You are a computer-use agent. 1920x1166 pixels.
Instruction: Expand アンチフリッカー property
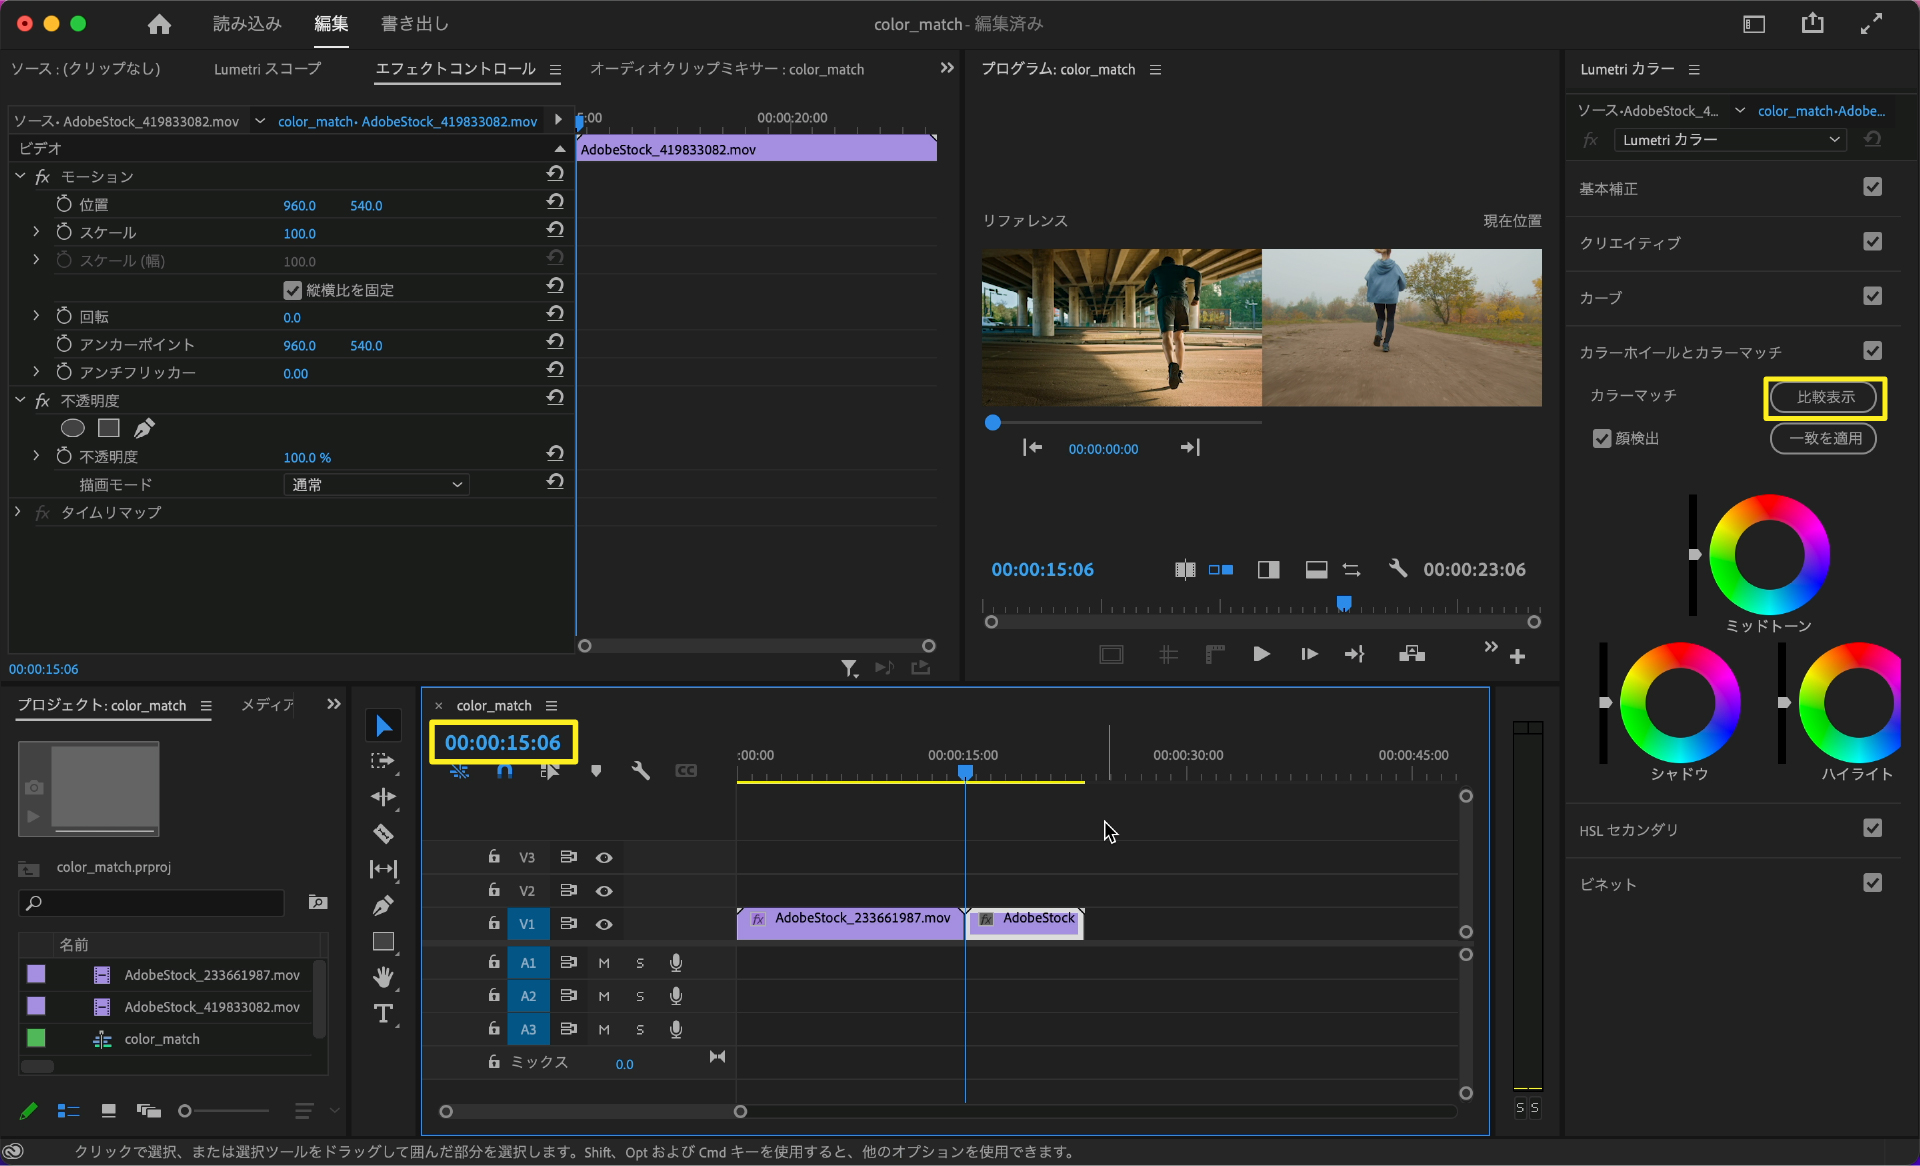click(37, 371)
